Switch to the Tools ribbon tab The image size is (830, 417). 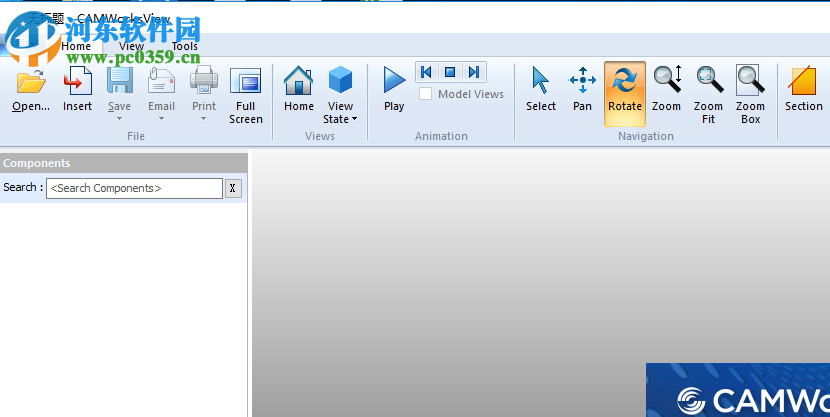185,46
